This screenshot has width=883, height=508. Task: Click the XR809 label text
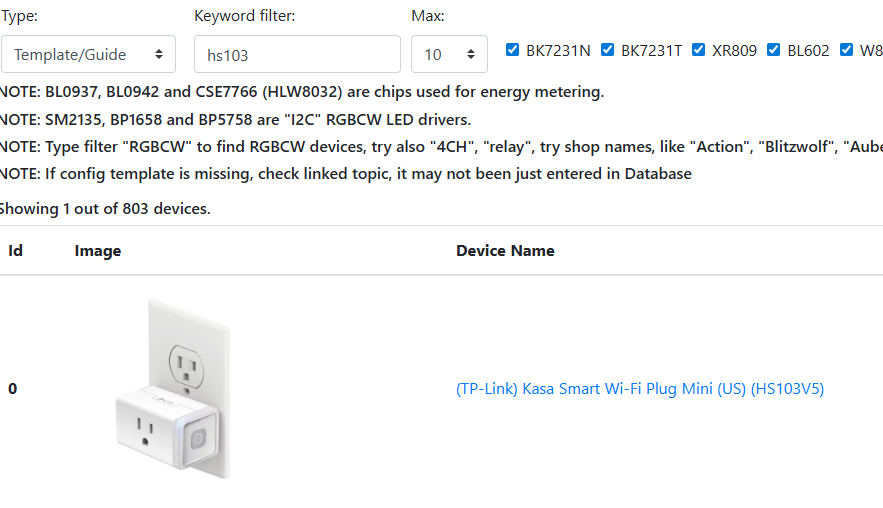click(735, 51)
